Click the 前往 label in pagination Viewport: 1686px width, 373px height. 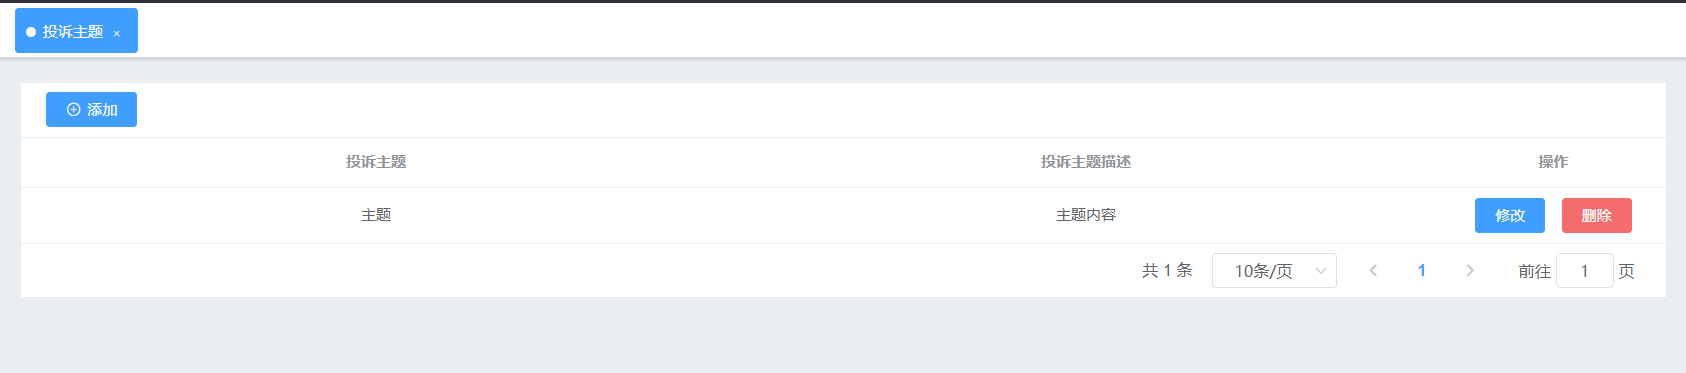click(1534, 271)
